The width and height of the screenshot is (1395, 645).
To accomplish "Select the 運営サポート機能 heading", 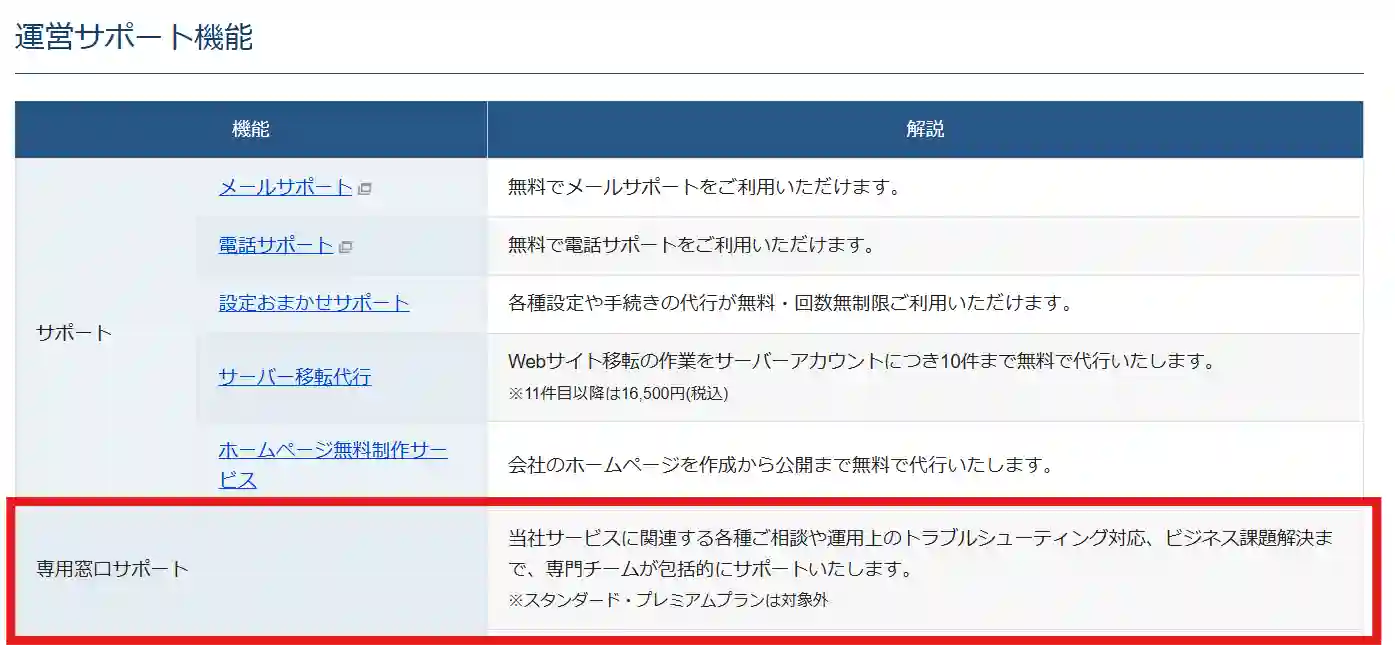I will 134,37.
